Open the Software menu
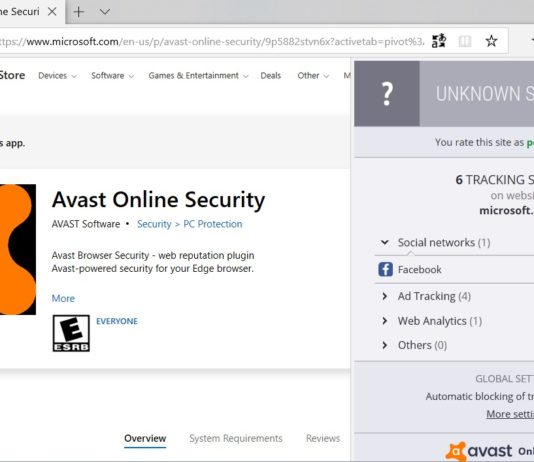The height and width of the screenshot is (462, 534). pos(112,76)
